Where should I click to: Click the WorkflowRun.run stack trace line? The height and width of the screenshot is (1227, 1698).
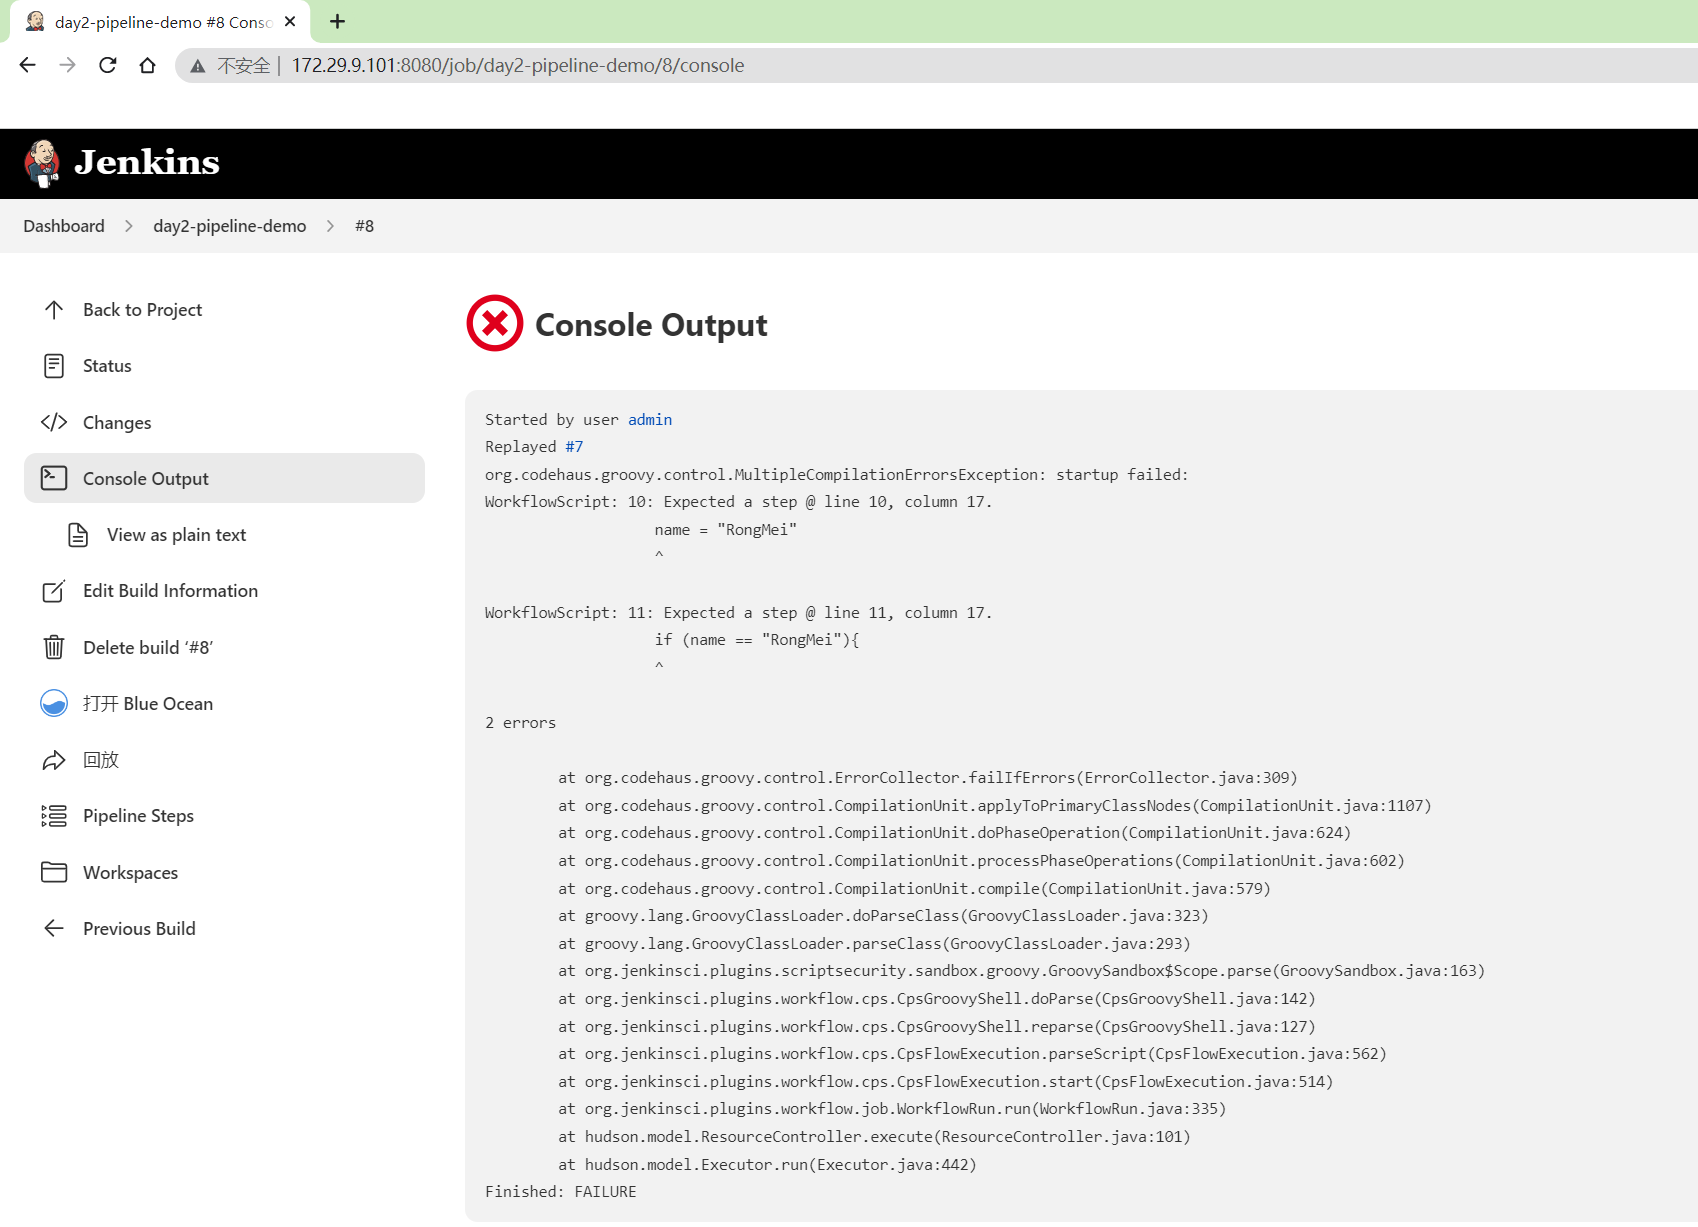(892, 1109)
